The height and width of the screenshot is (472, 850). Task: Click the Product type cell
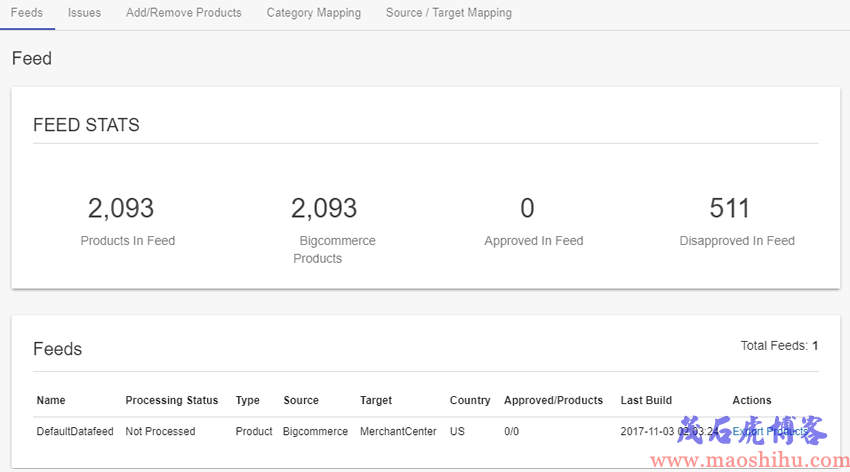point(254,431)
